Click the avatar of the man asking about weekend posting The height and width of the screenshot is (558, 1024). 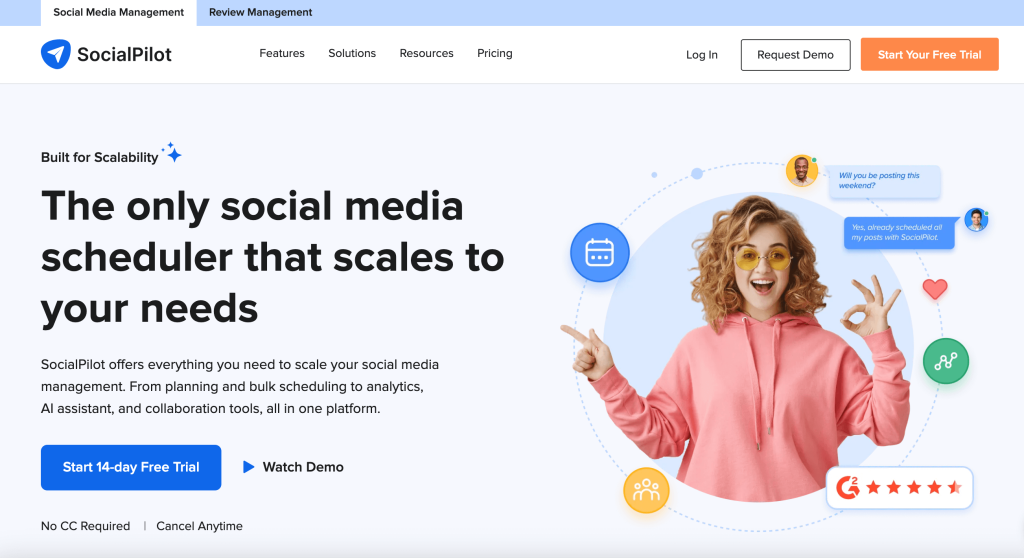pyautogui.click(x=801, y=171)
